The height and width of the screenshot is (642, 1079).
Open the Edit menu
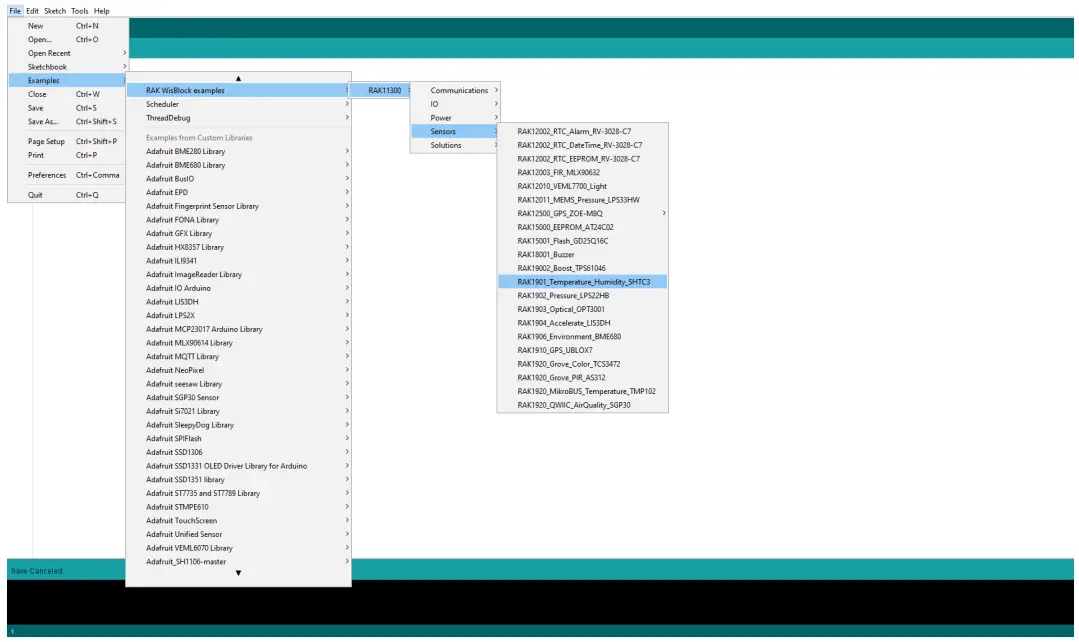[32, 11]
